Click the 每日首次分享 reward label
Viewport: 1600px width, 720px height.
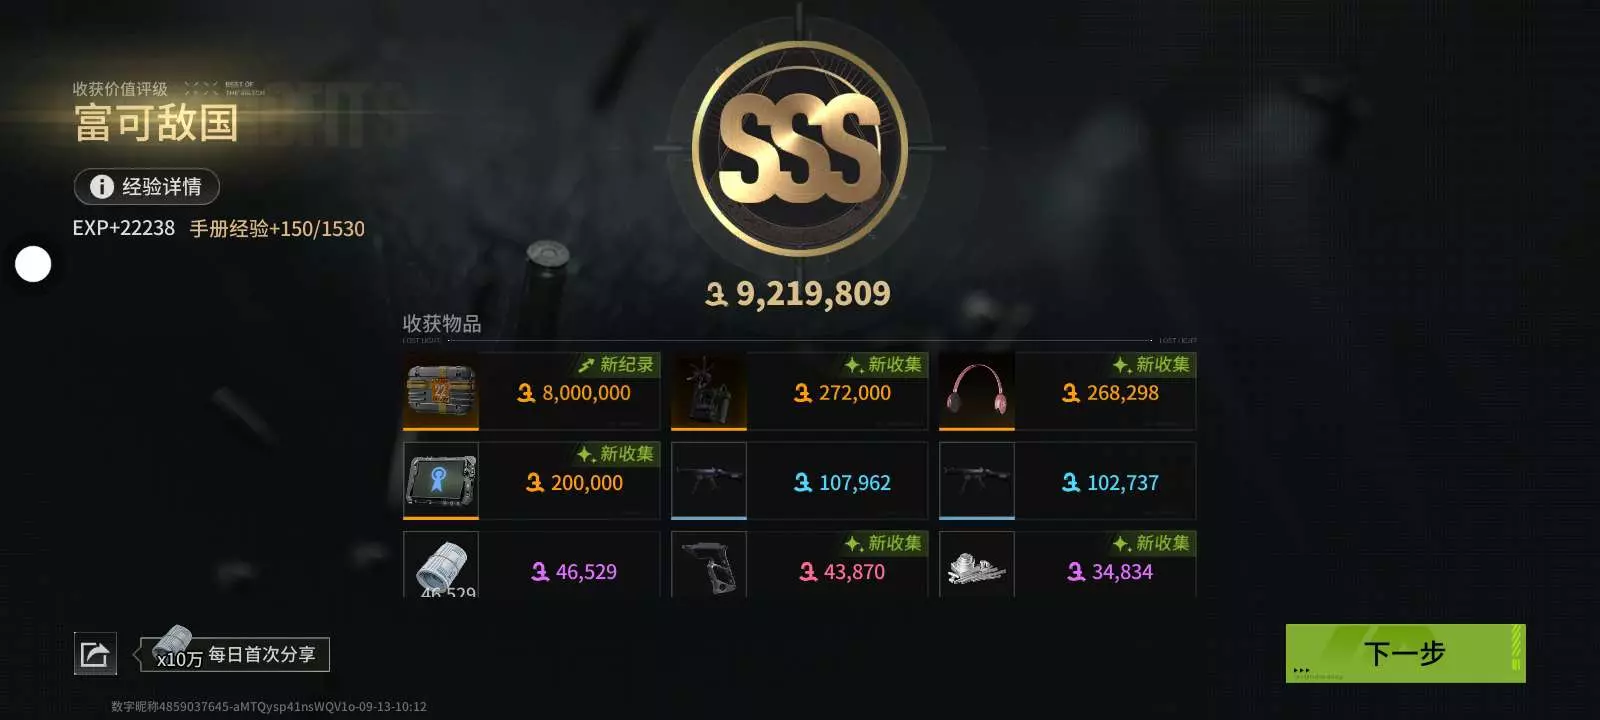[262, 654]
